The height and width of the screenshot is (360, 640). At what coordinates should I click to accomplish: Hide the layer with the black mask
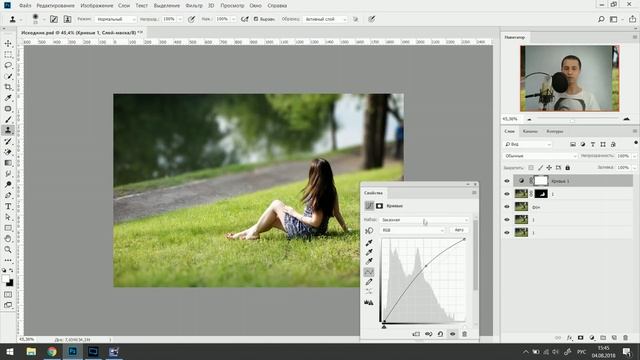(x=507, y=194)
